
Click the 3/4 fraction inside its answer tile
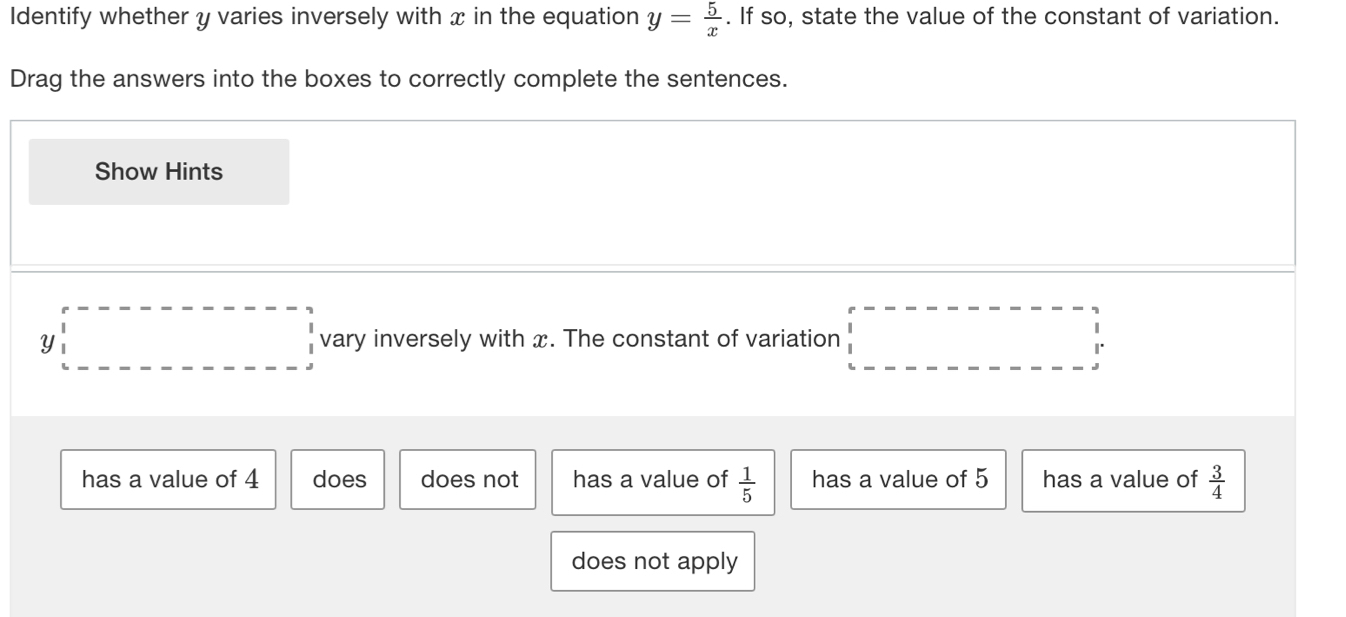point(1216,481)
